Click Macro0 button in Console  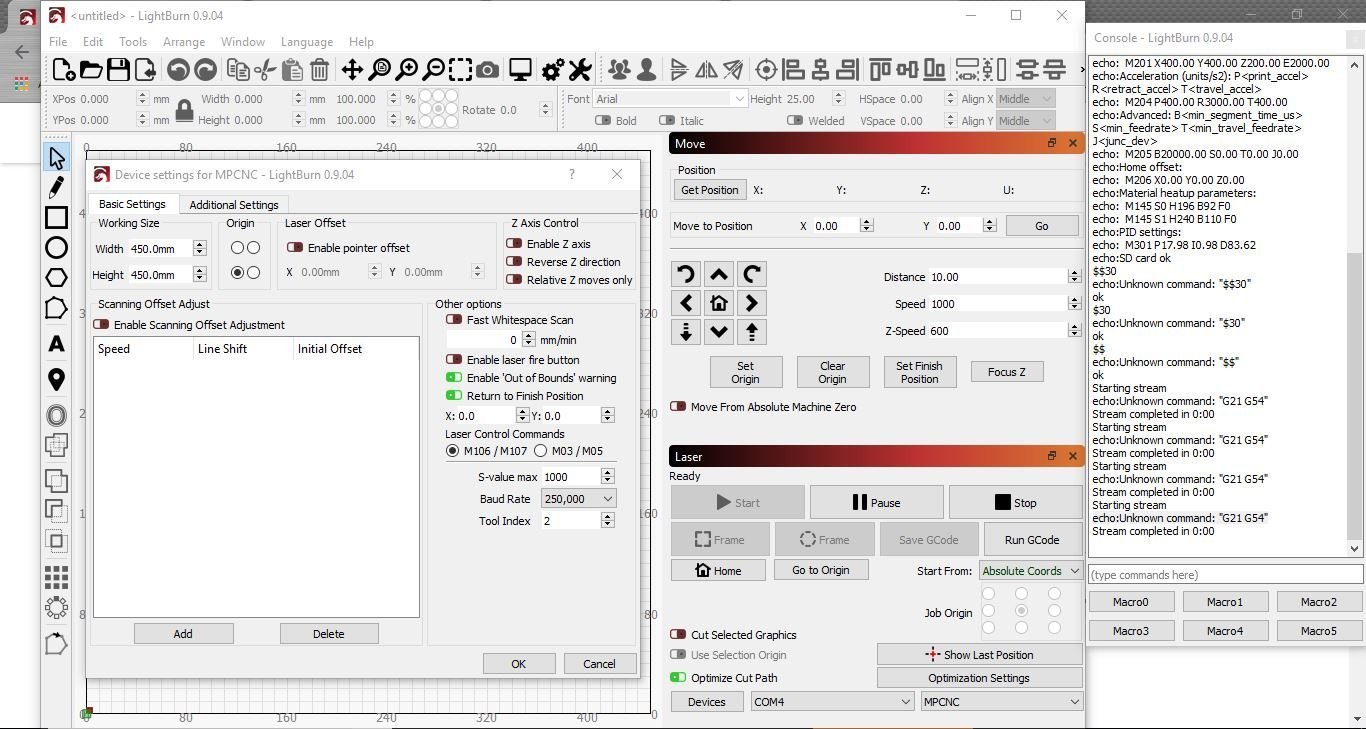click(1131, 602)
